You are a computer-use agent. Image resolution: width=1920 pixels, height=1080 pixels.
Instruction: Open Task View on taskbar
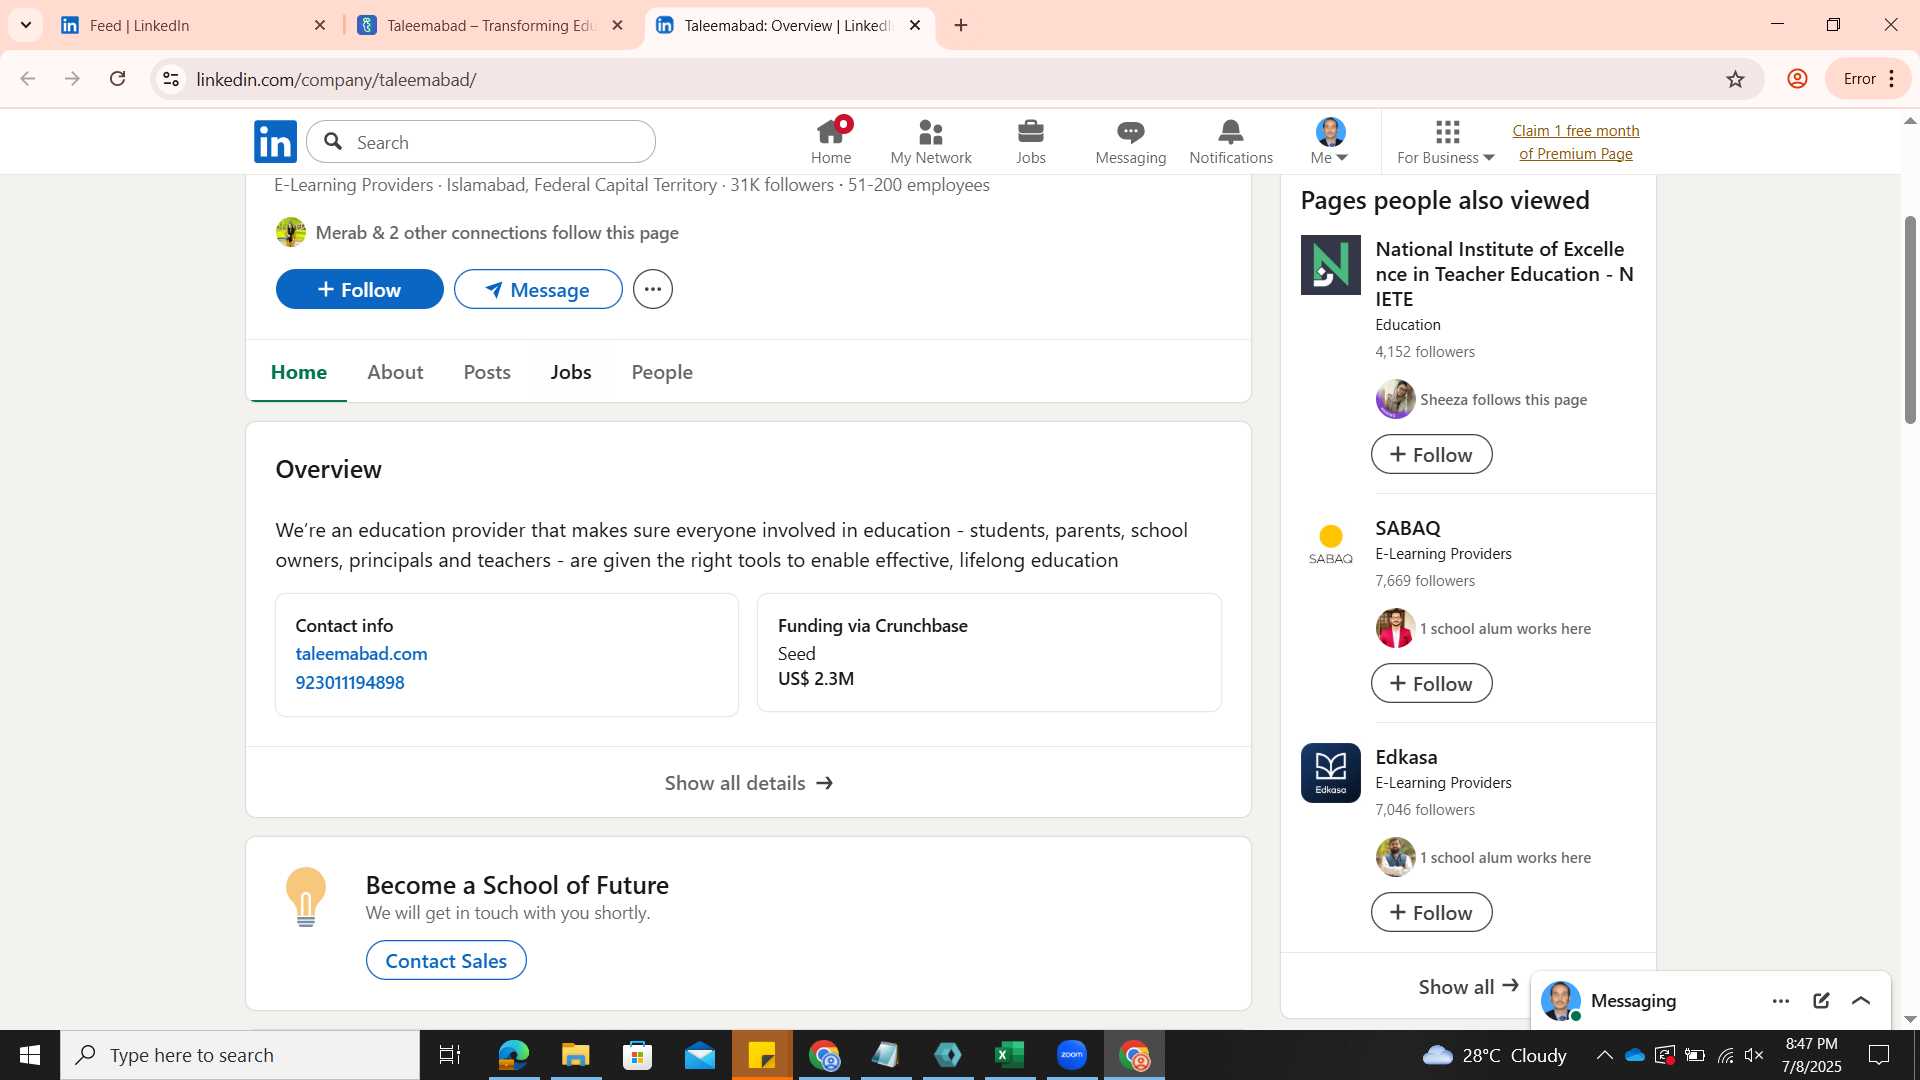click(x=450, y=1055)
